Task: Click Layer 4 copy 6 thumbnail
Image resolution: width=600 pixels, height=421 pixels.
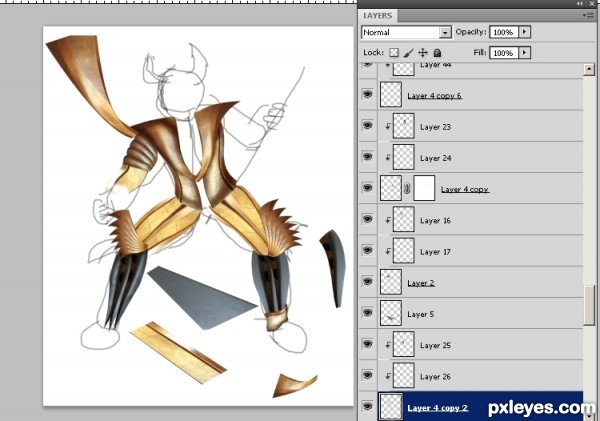Action: [x=391, y=94]
